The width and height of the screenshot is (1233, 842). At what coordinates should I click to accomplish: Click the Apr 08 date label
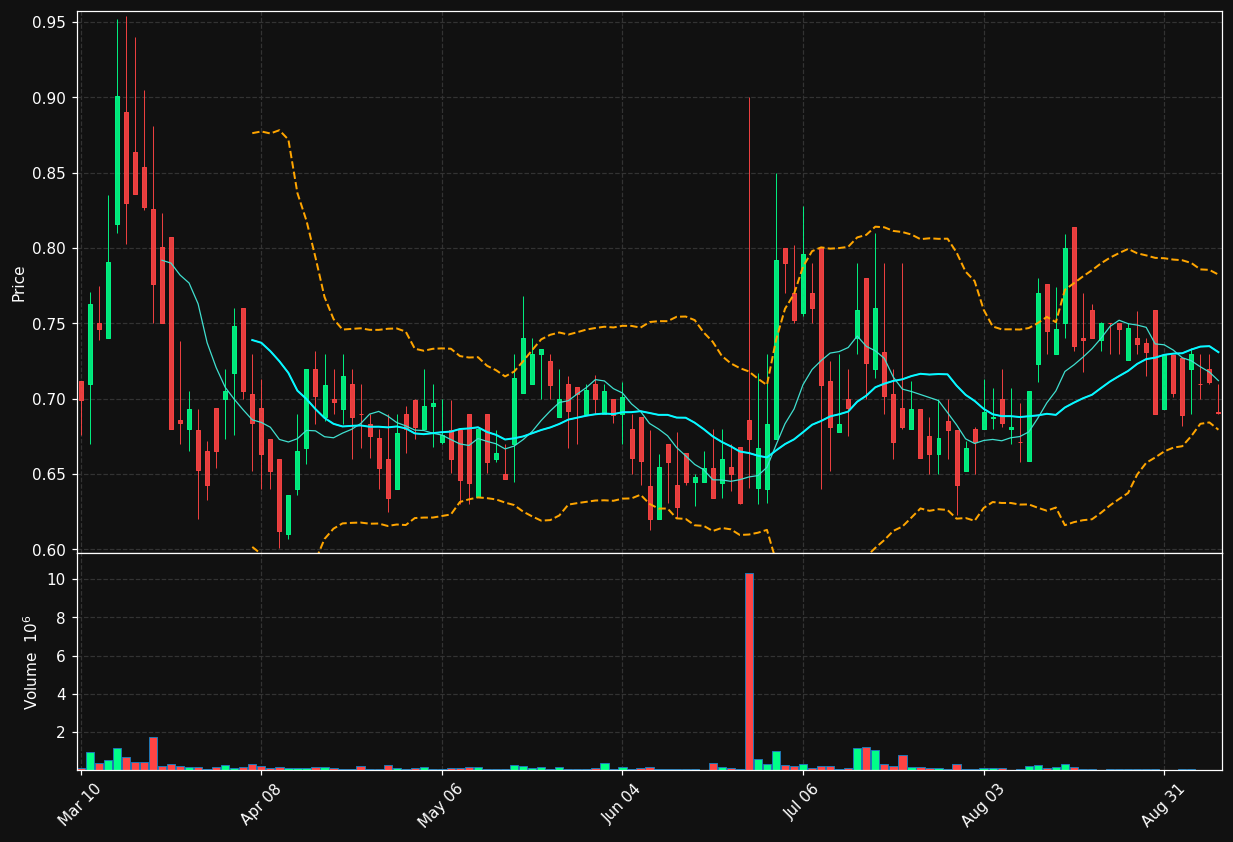click(x=261, y=804)
